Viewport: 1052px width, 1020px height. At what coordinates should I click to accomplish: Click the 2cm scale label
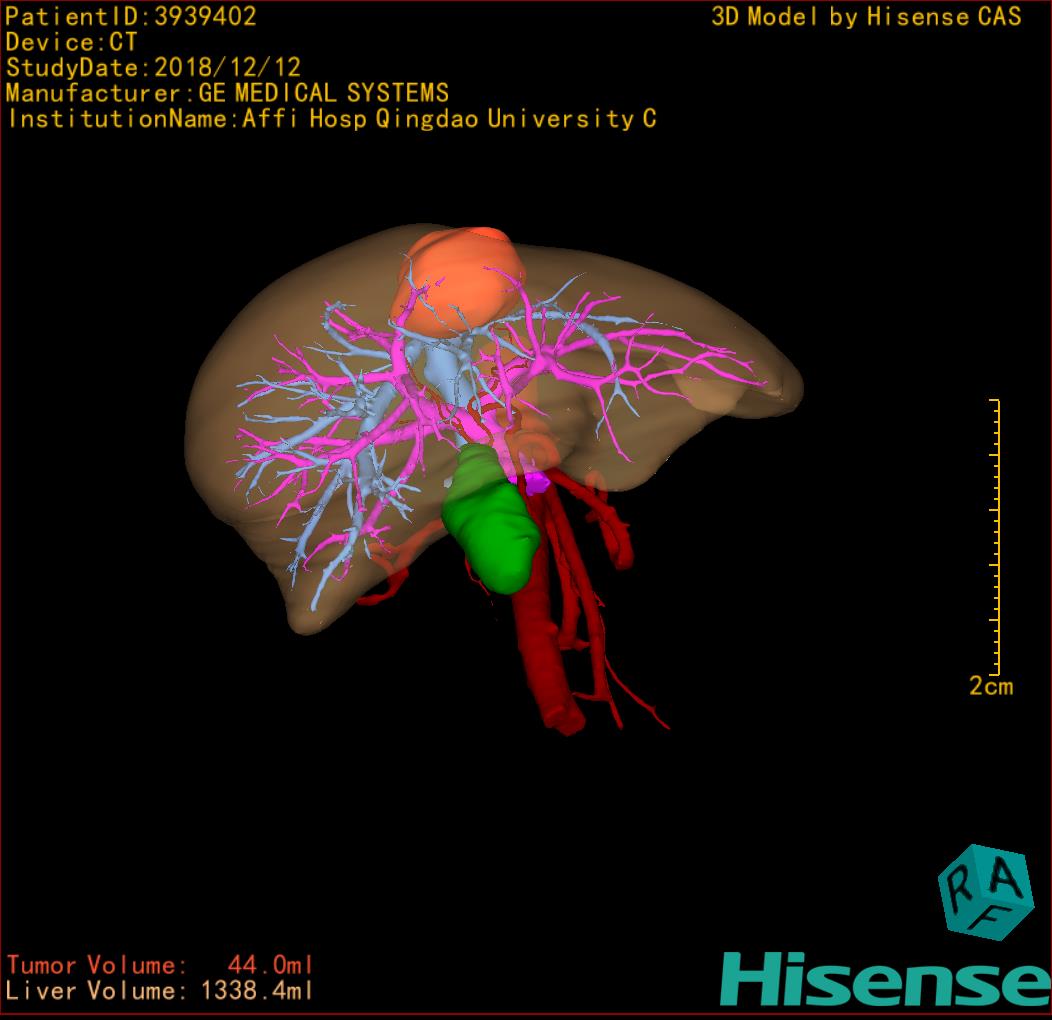tap(990, 686)
